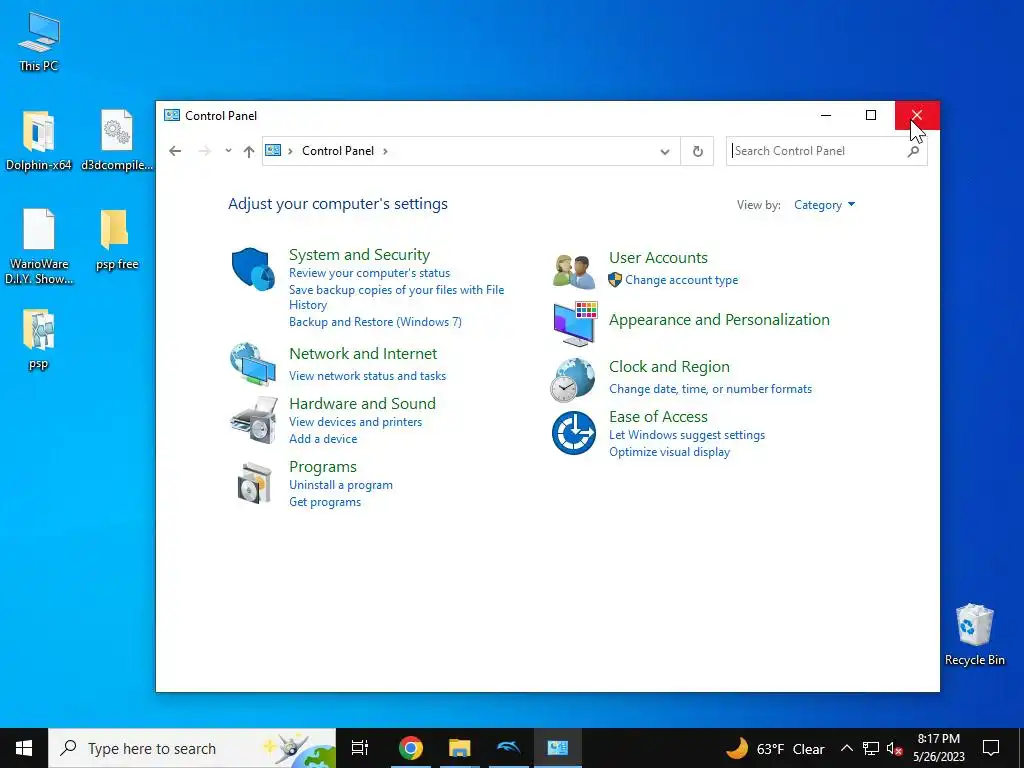Open the Start menu
This screenshot has width=1024, height=768.
coord(24,748)
